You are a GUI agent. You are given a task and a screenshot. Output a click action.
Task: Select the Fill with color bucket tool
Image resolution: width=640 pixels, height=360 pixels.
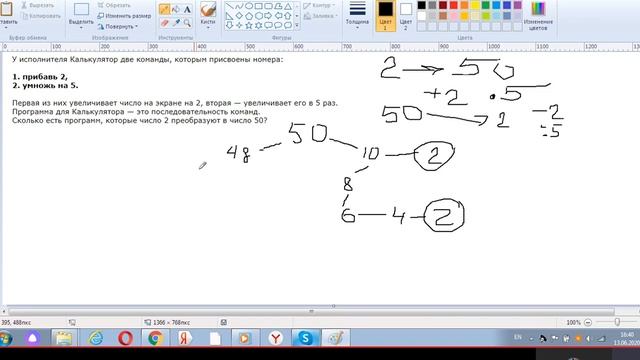point(176,9)
